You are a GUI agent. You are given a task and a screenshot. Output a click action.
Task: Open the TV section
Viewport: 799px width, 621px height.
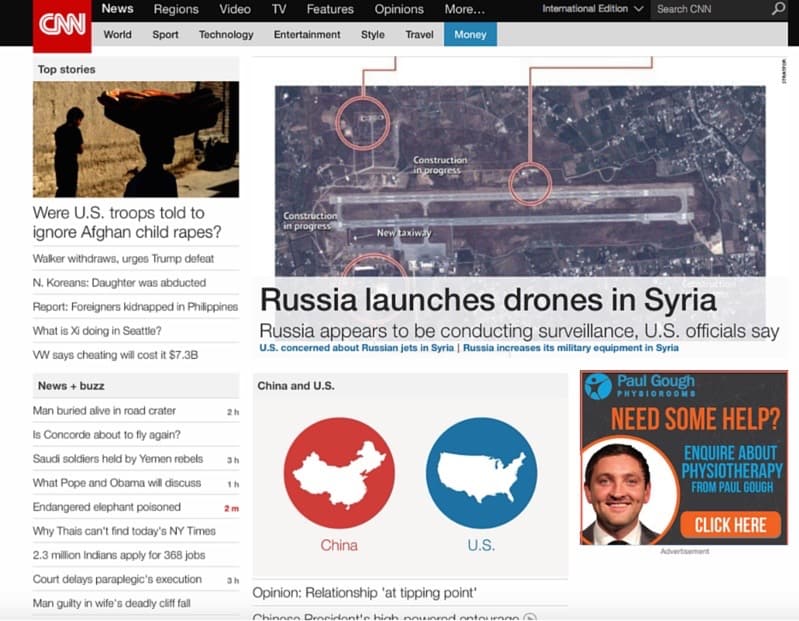click(279, 9)
